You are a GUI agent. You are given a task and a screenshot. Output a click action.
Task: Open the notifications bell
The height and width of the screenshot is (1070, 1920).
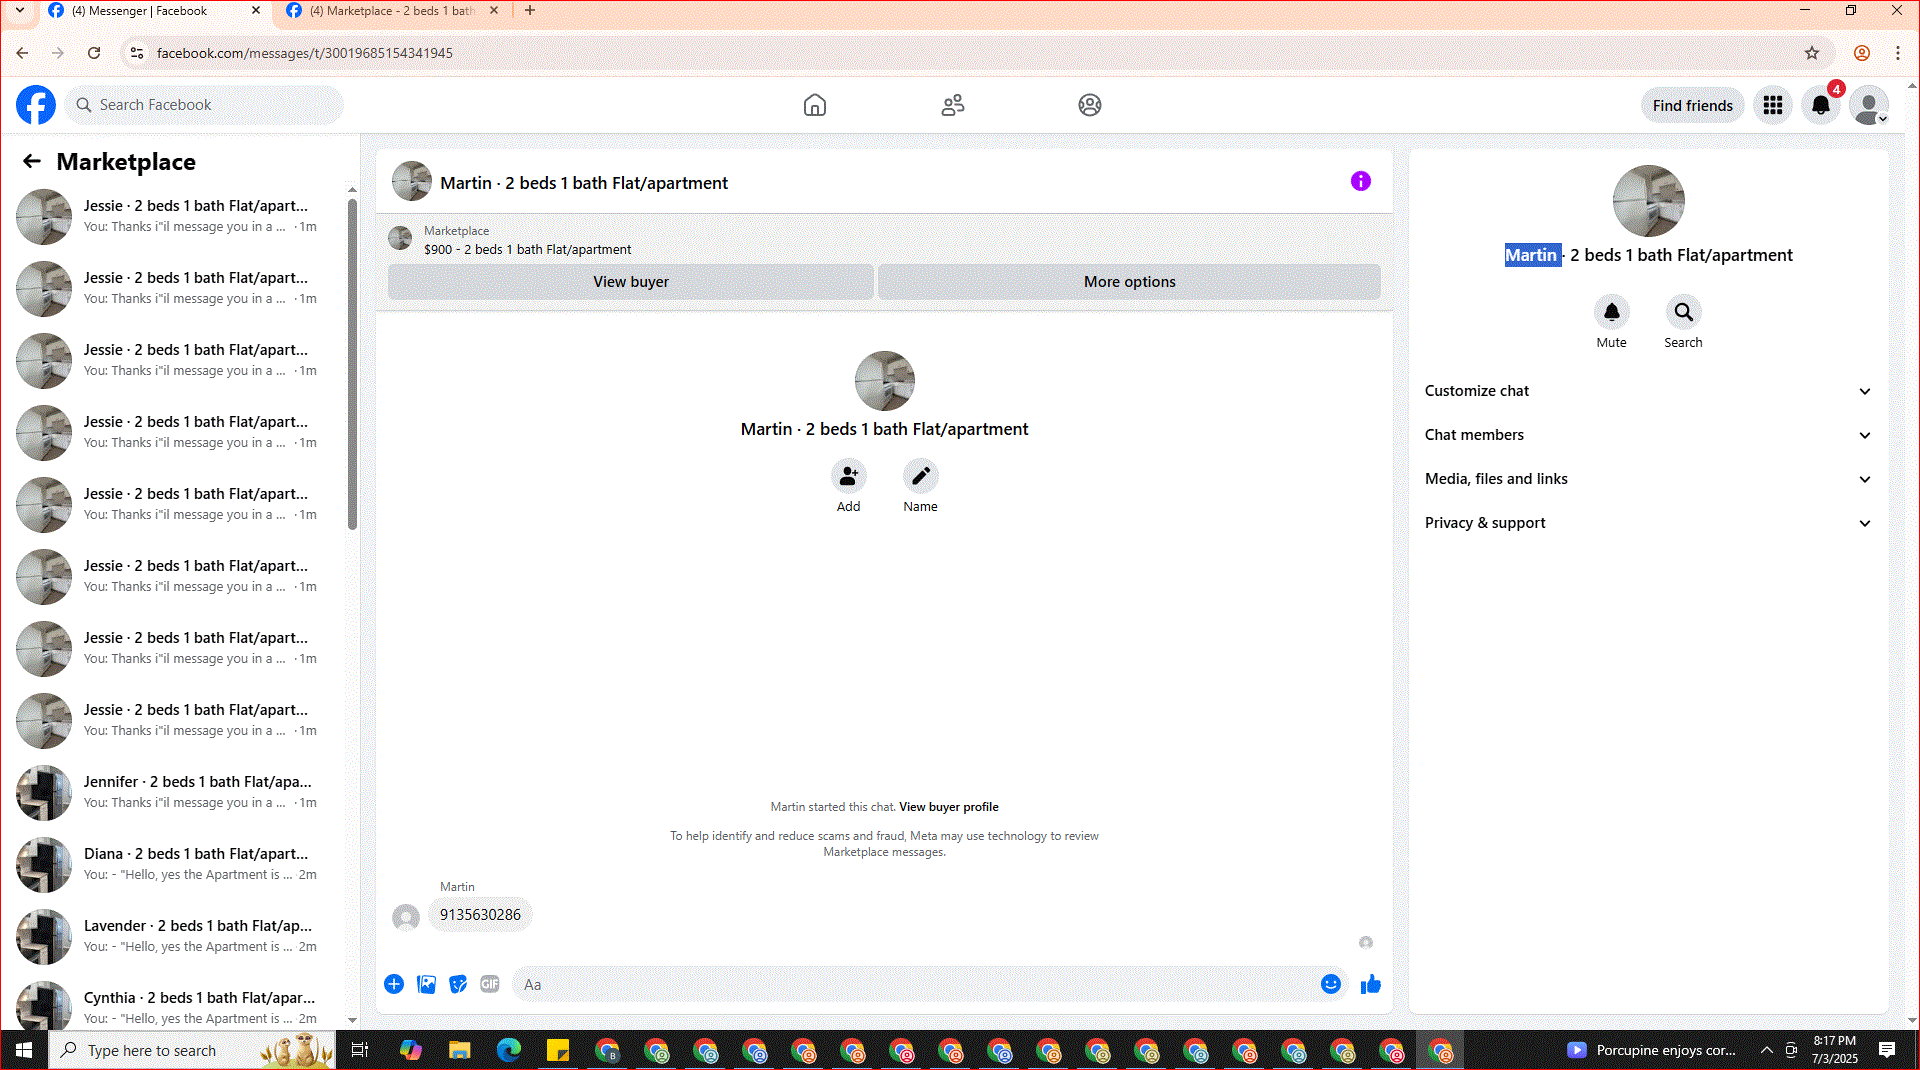pos(1821,105)
